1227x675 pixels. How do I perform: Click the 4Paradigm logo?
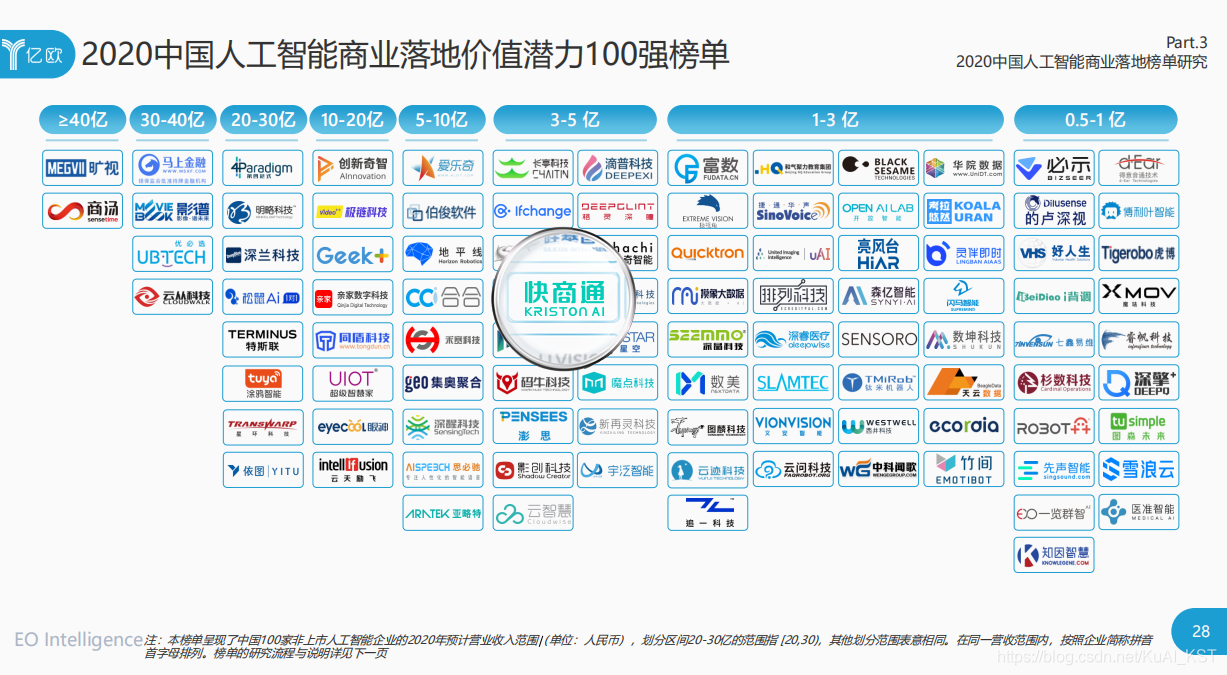pyautogui.click(x=262, y=167)
